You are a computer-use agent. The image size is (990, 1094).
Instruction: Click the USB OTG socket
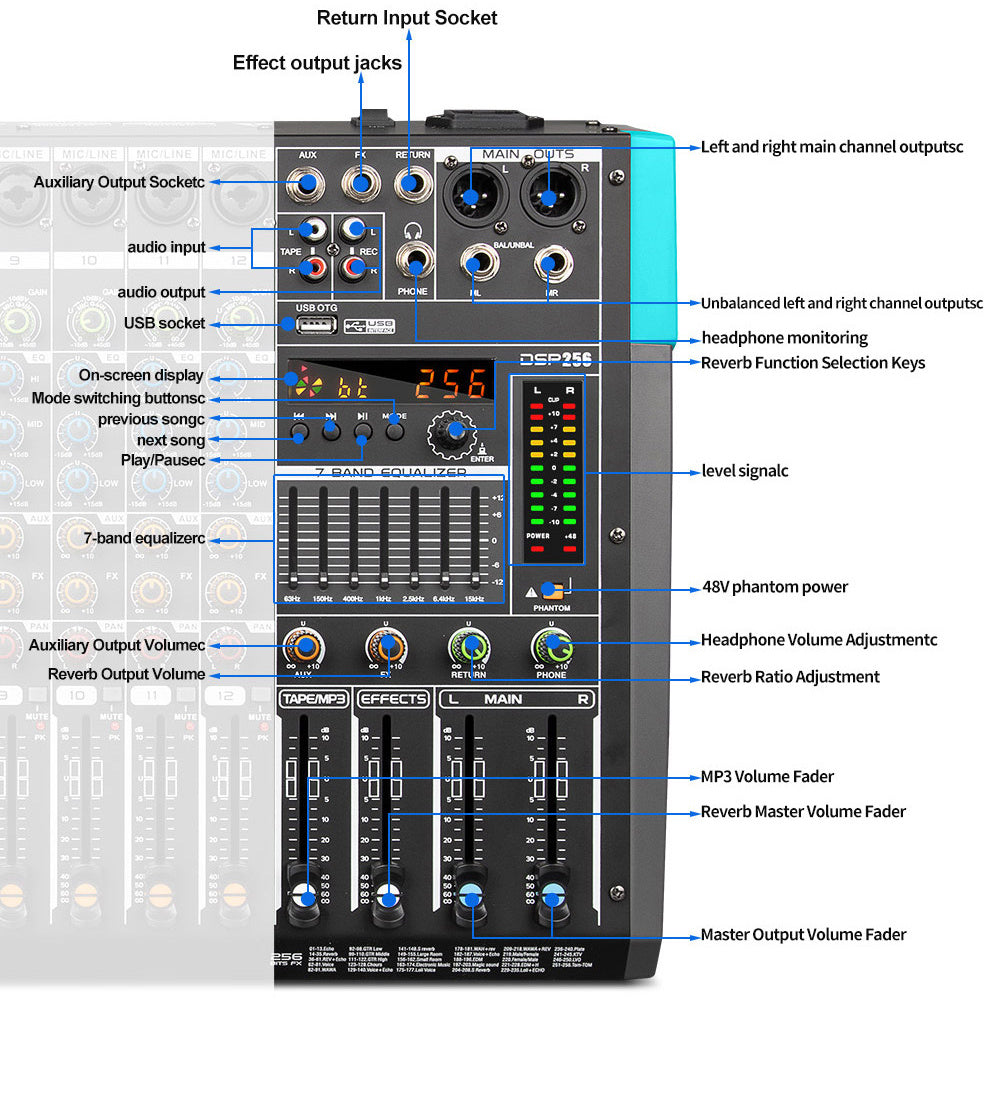point(317,324)
